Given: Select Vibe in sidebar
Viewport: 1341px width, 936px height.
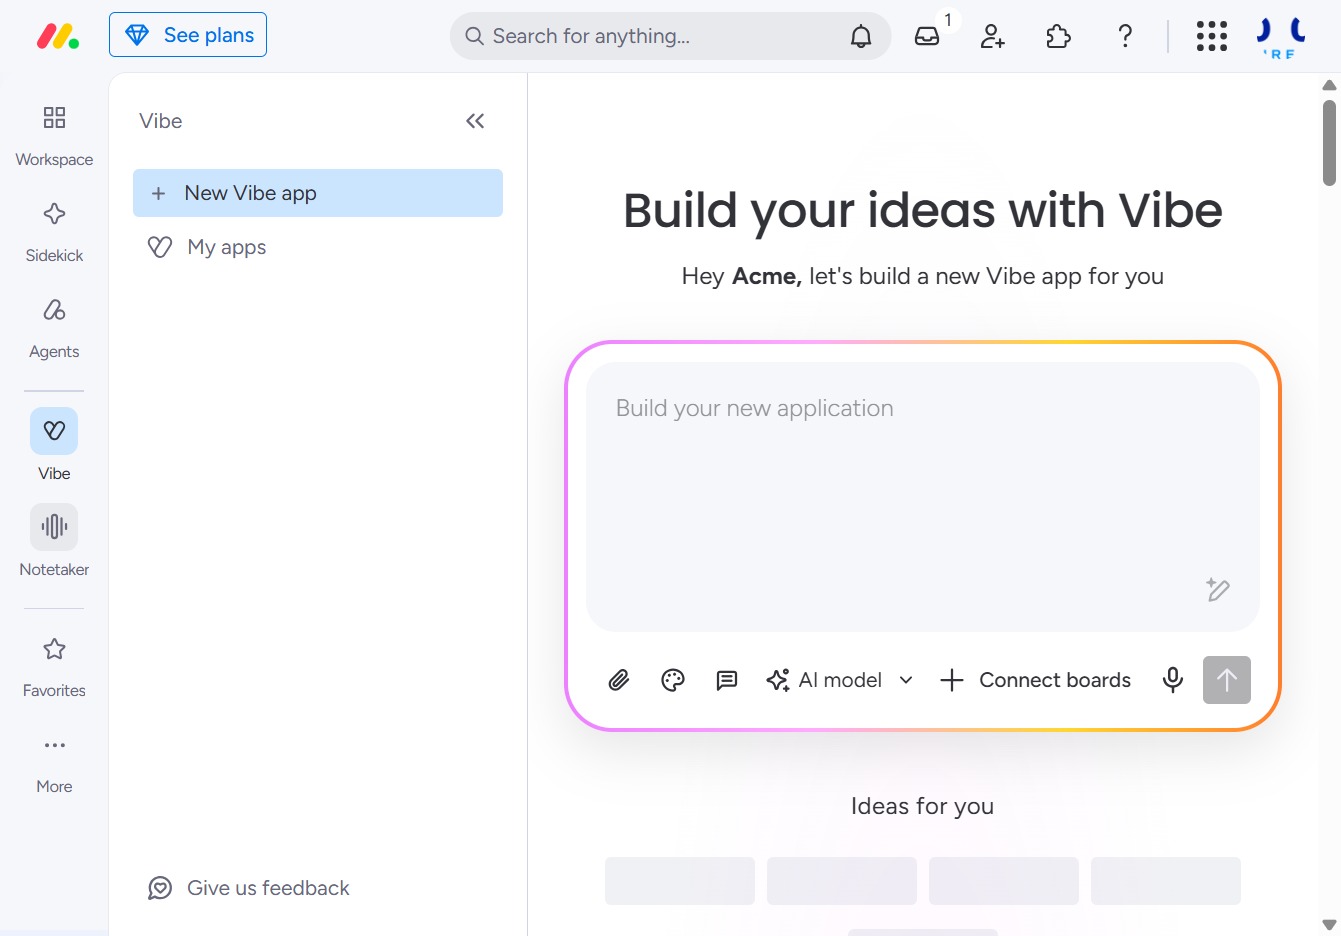Looking at the screenshot, I should (x=54, y=444).
